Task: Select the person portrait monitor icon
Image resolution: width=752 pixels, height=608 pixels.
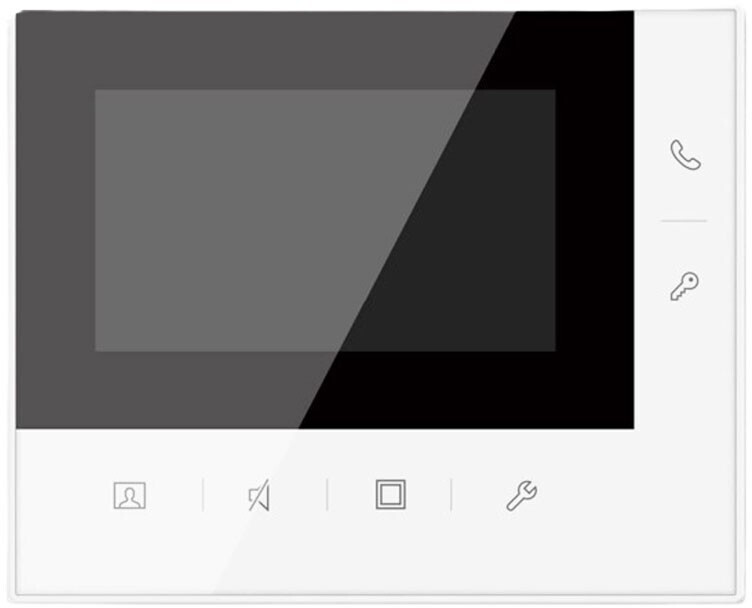Action: click(x=129, y=495)
